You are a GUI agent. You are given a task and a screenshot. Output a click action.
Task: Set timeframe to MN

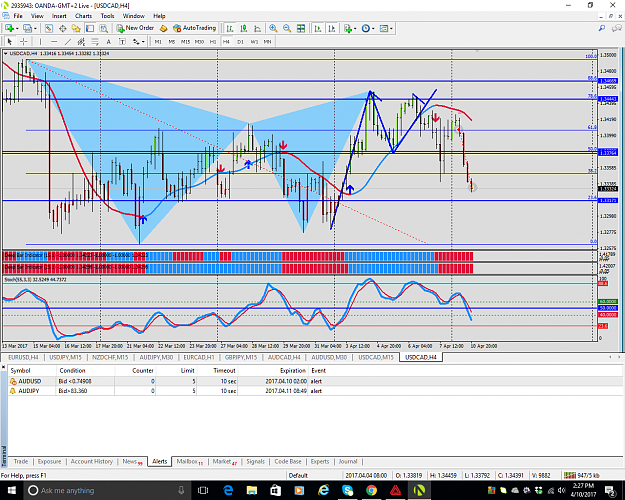coord(267,41)
